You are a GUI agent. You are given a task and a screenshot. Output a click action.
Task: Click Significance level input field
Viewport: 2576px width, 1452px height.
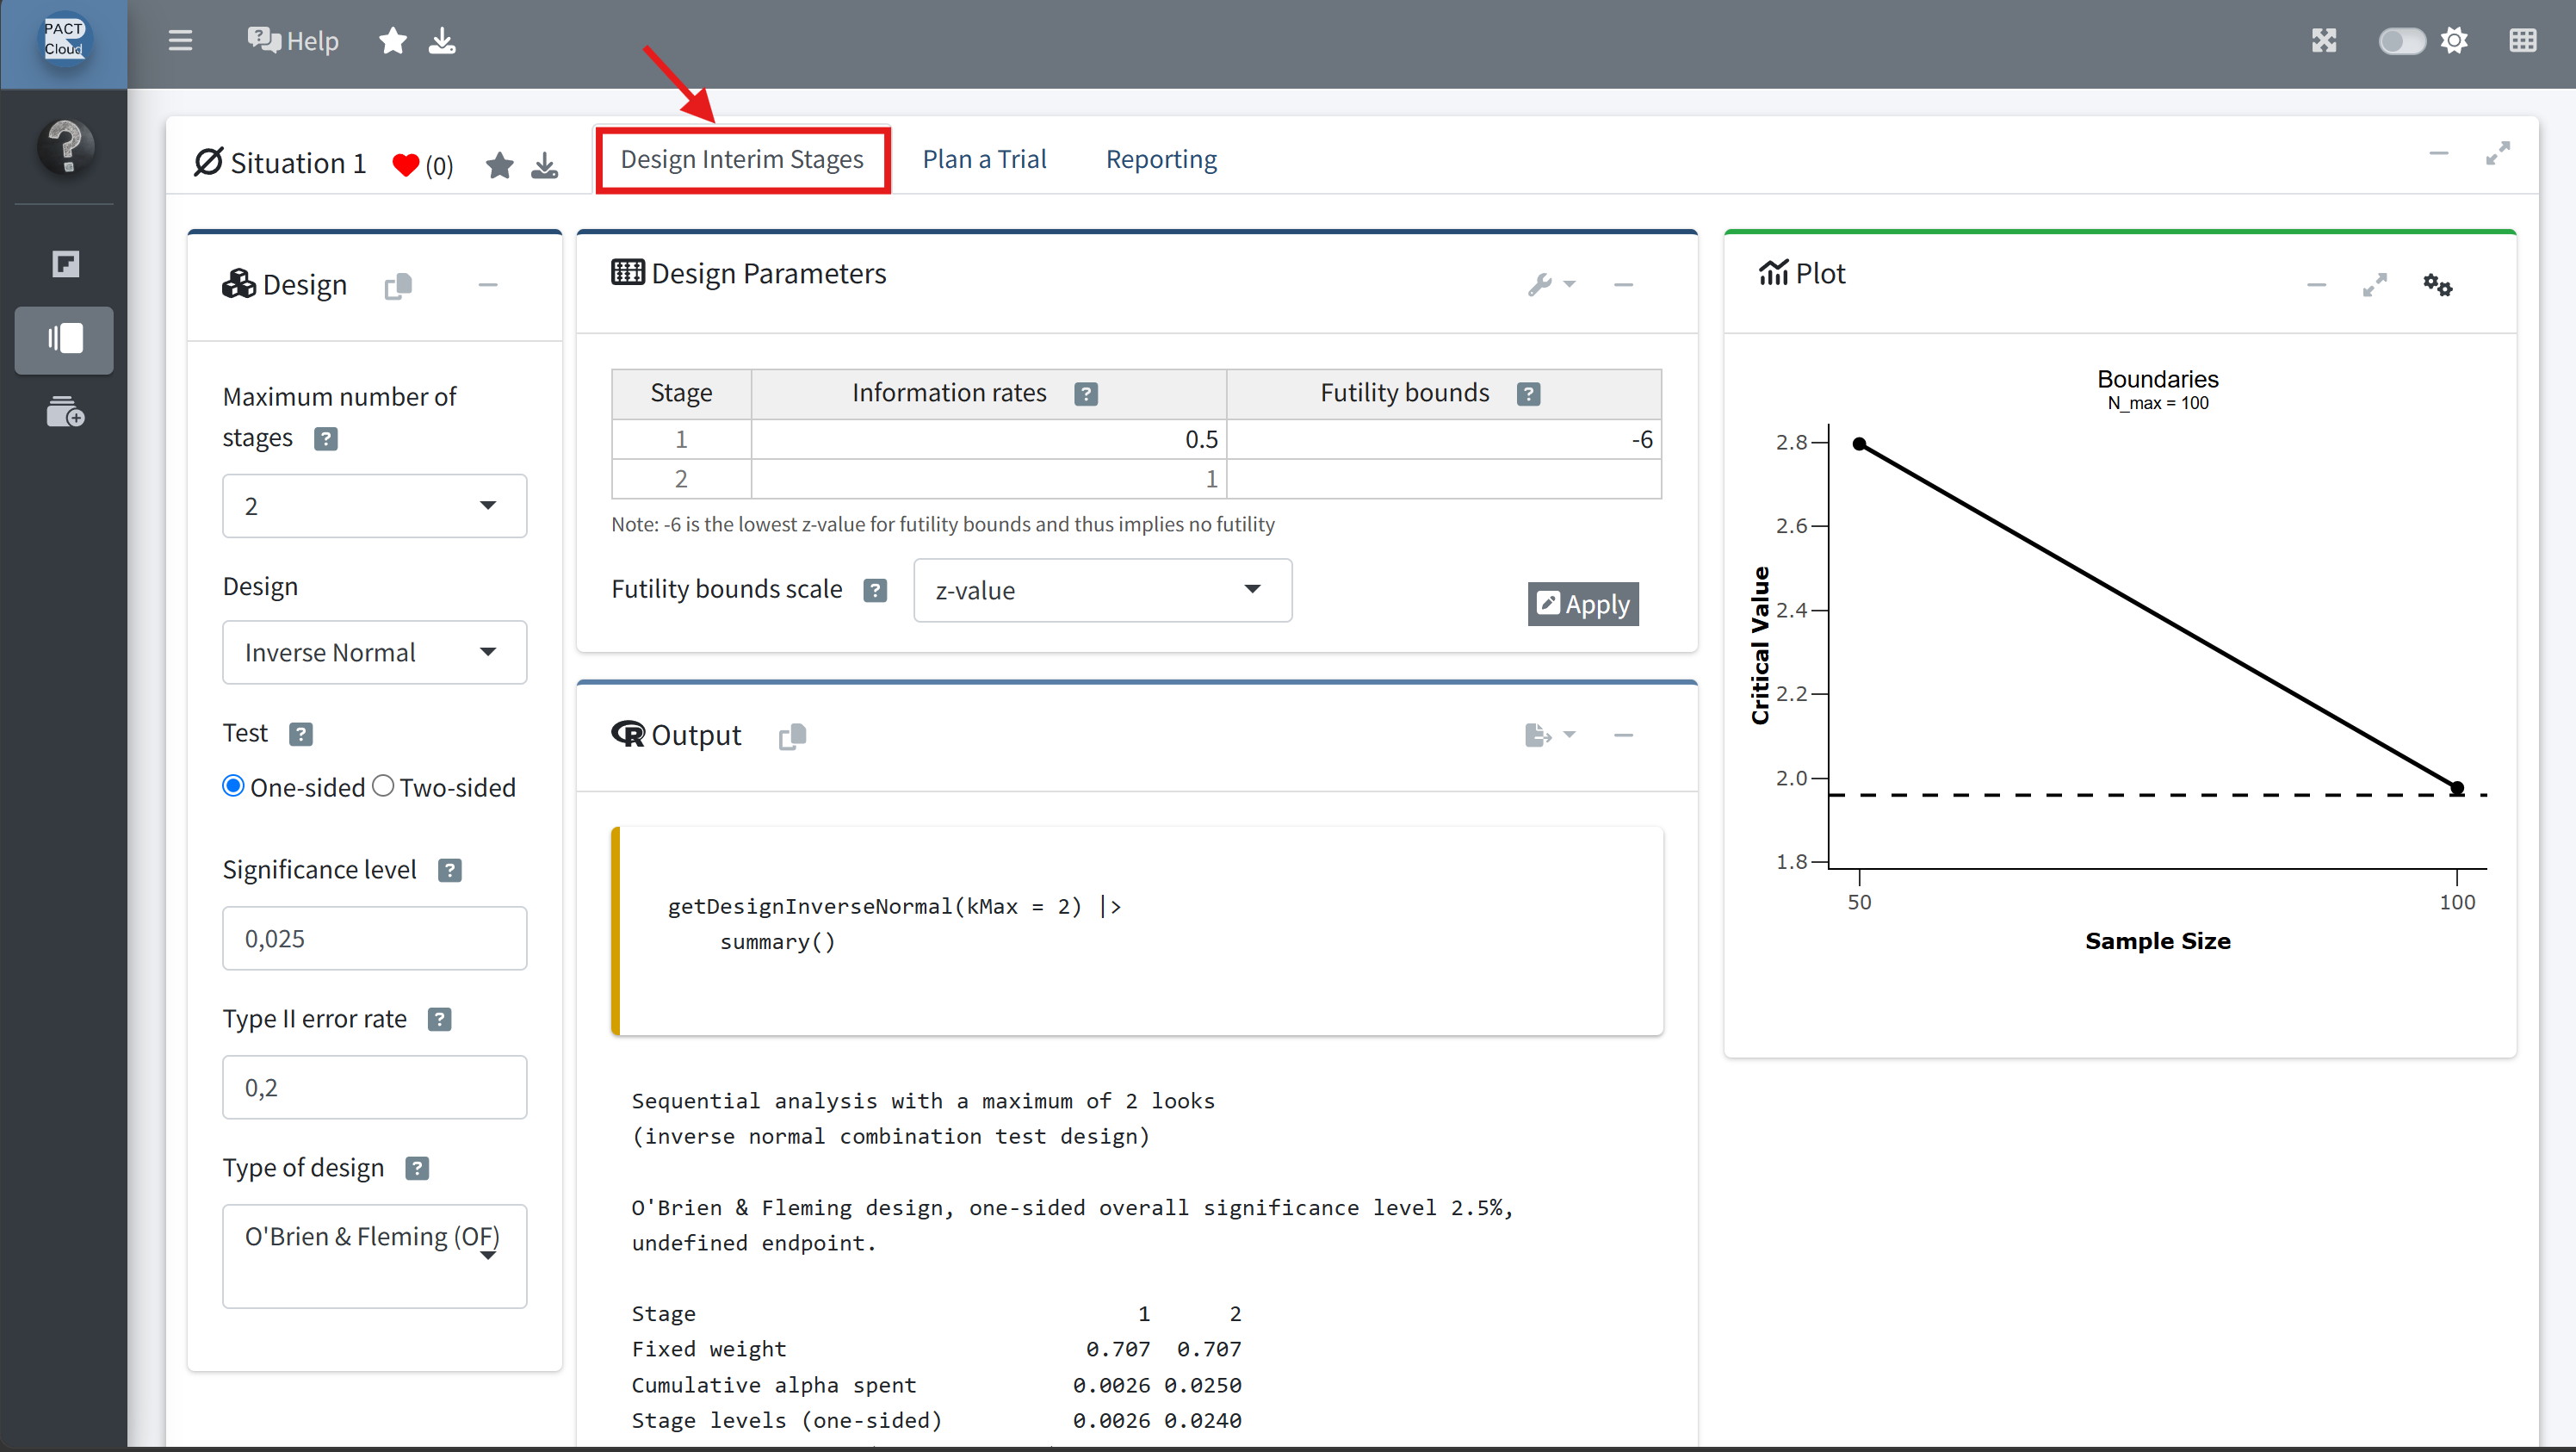tap(374, 938)
